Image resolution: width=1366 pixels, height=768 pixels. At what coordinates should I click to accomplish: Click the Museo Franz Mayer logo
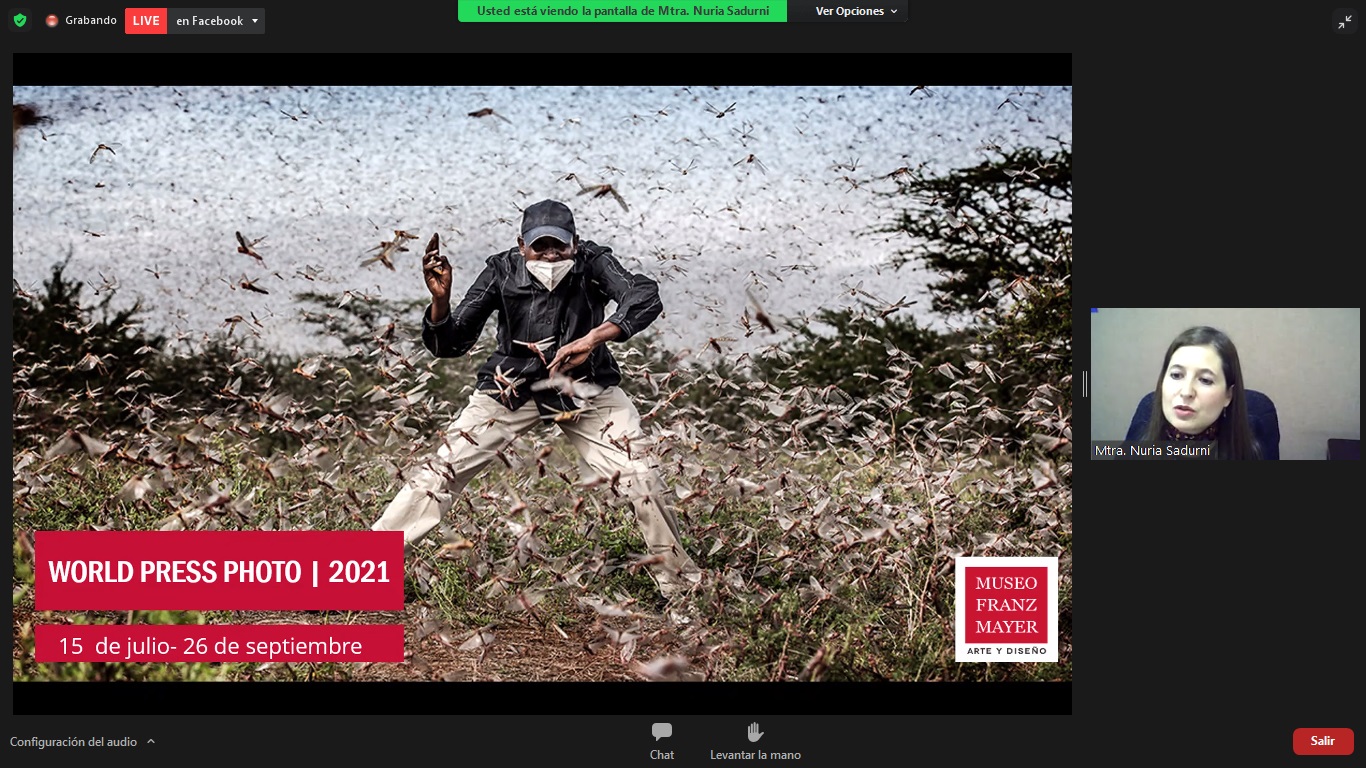pyautogui.click(x=1006, y=609)
